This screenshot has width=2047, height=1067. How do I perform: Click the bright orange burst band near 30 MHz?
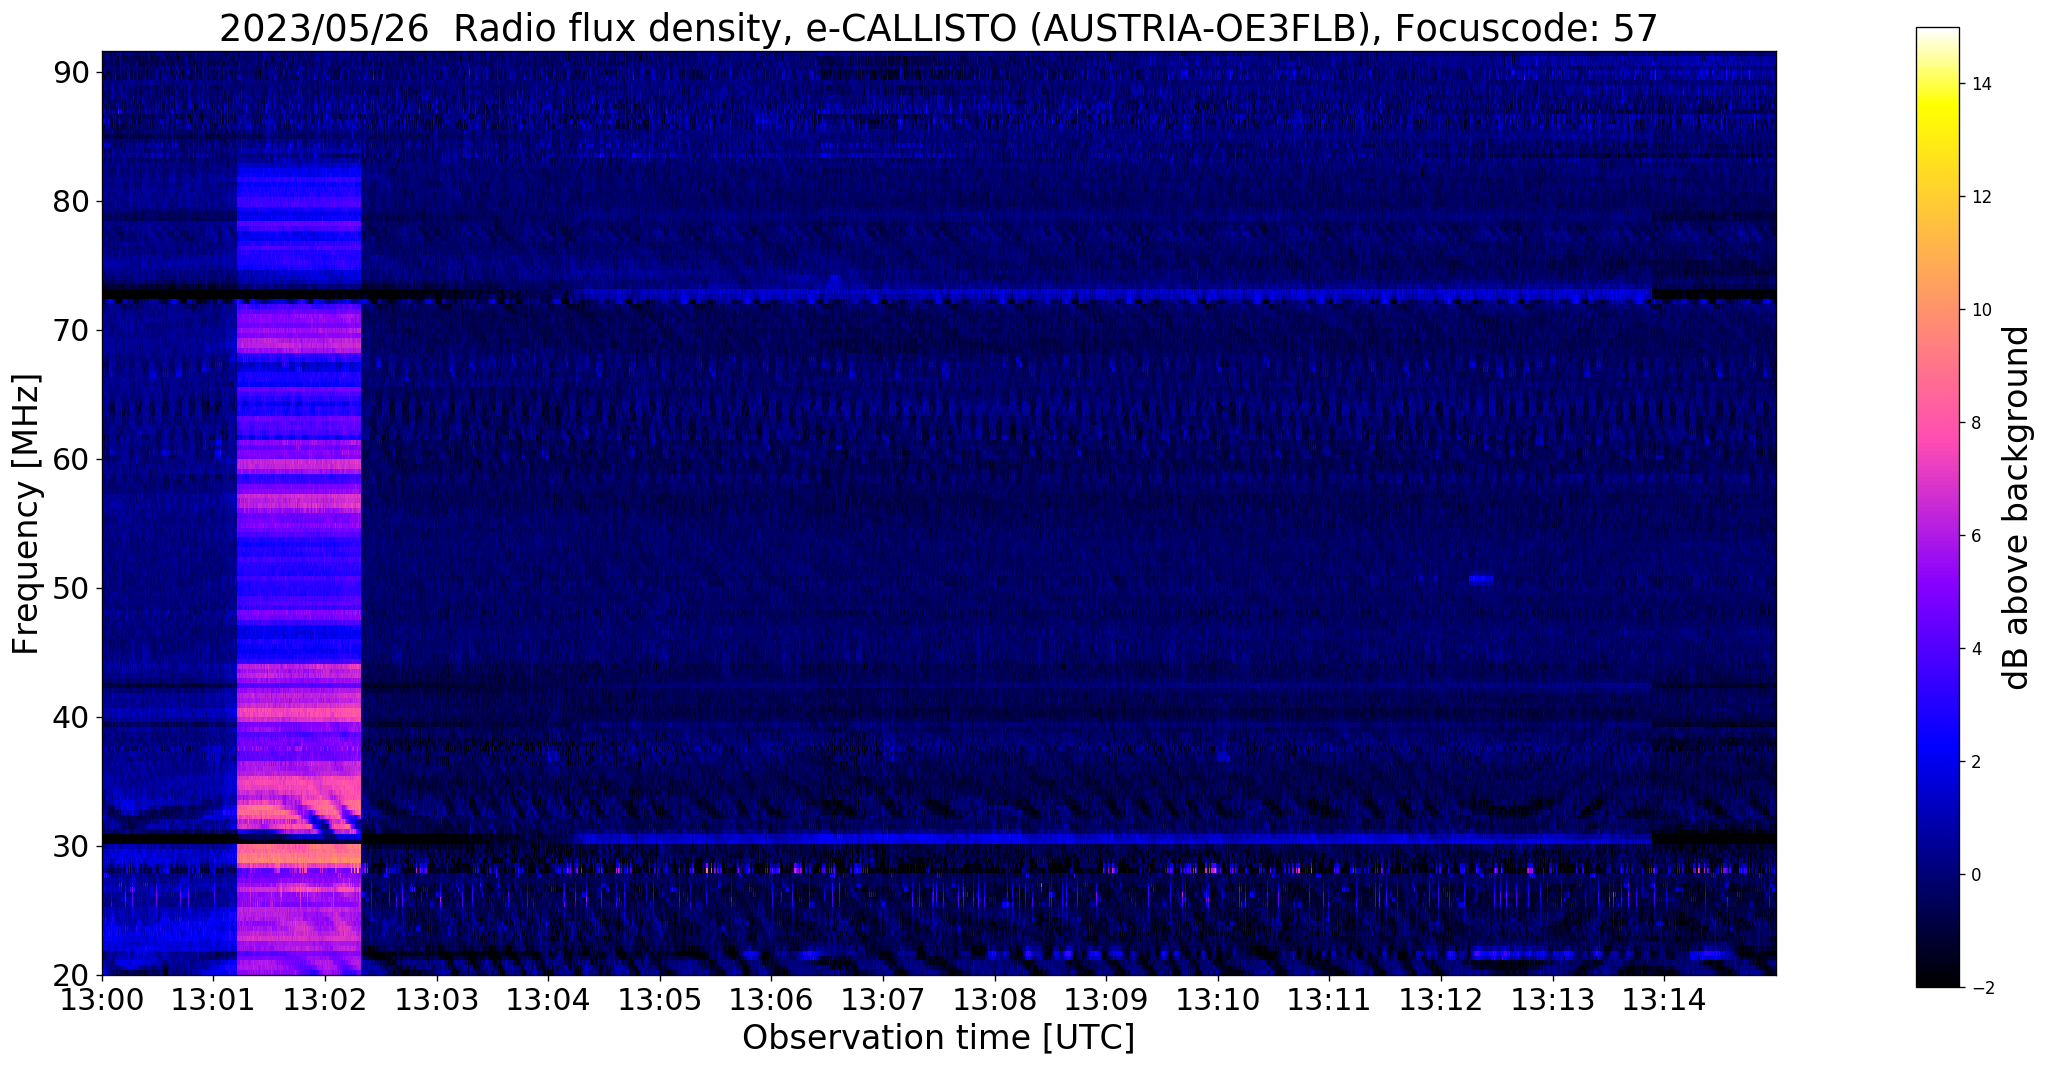[298, 855]
